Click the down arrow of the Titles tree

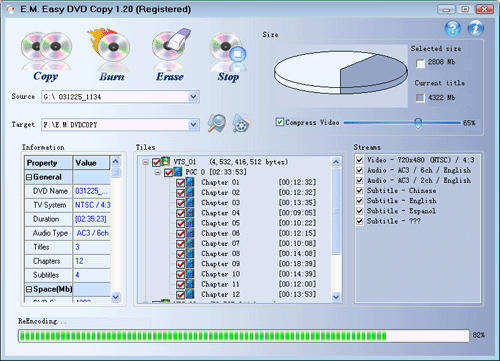click(x=336, y=296)
